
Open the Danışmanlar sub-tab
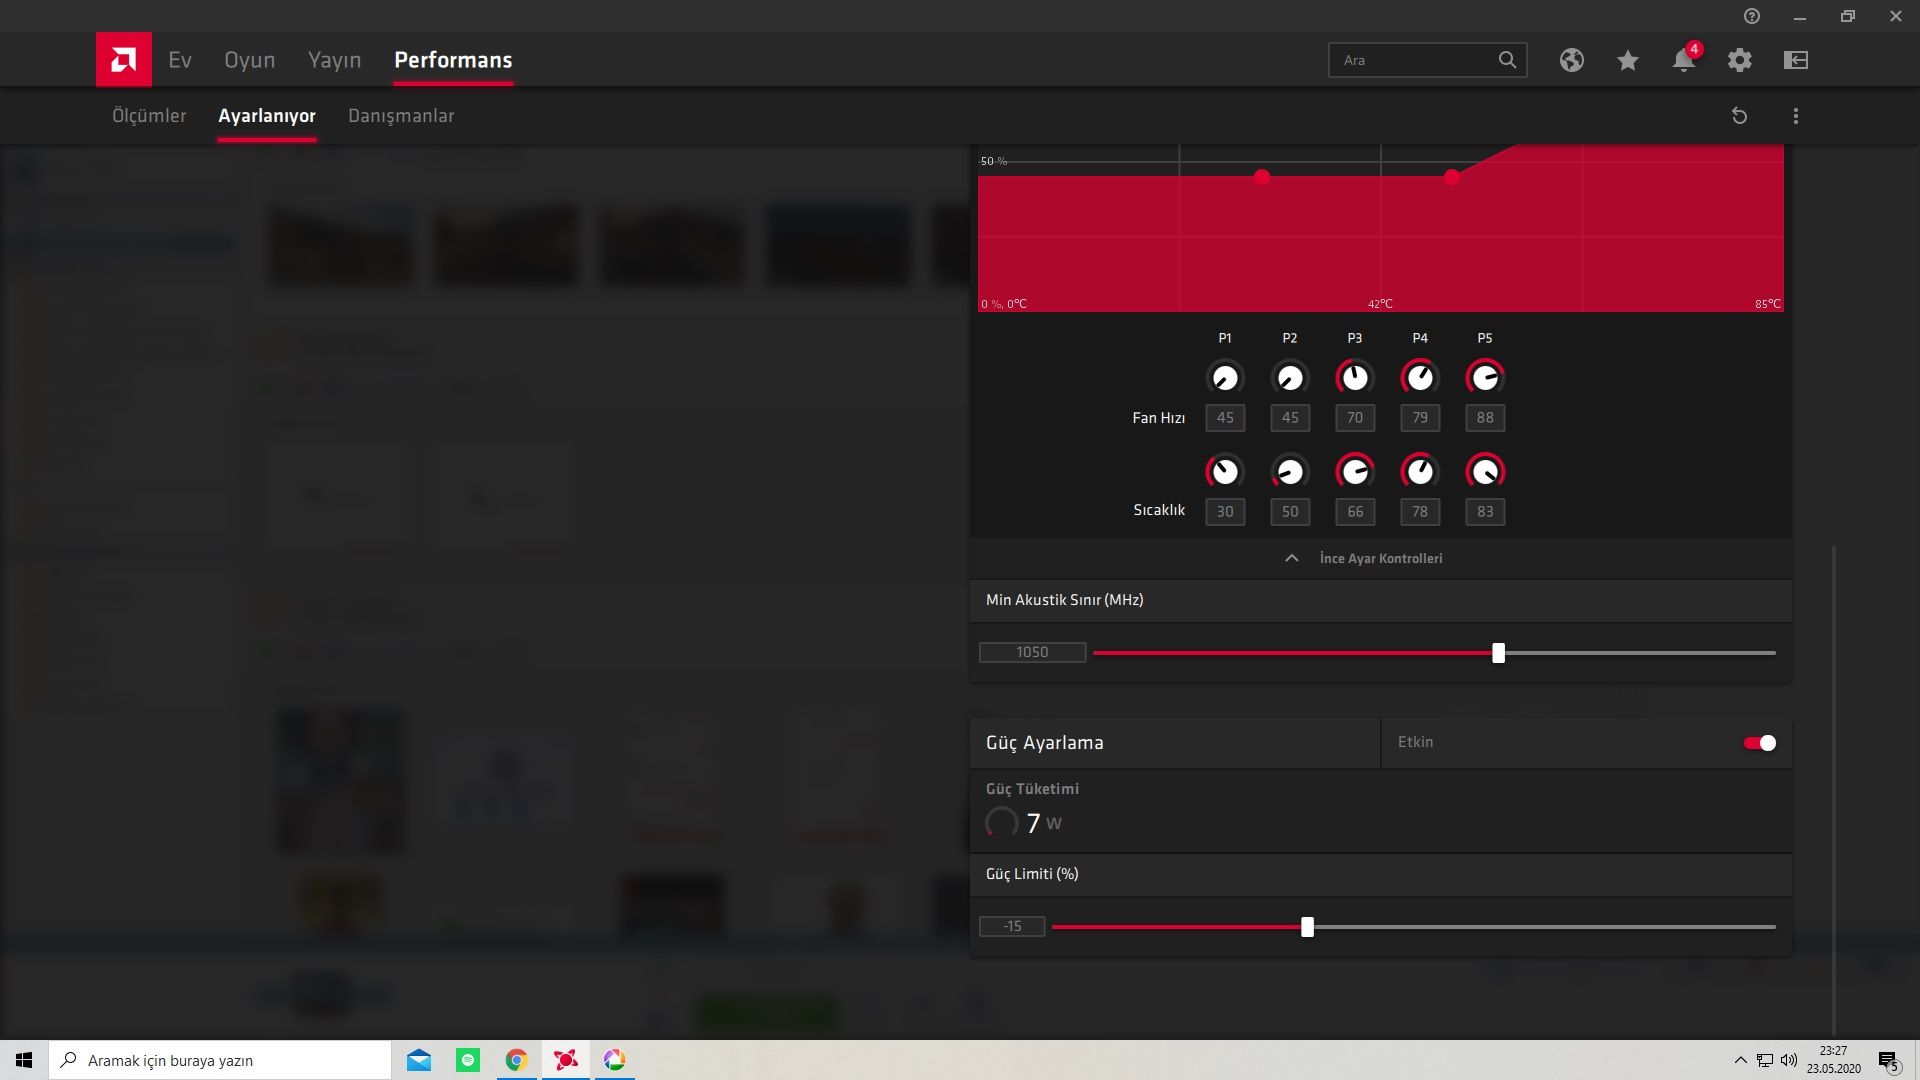401,116
